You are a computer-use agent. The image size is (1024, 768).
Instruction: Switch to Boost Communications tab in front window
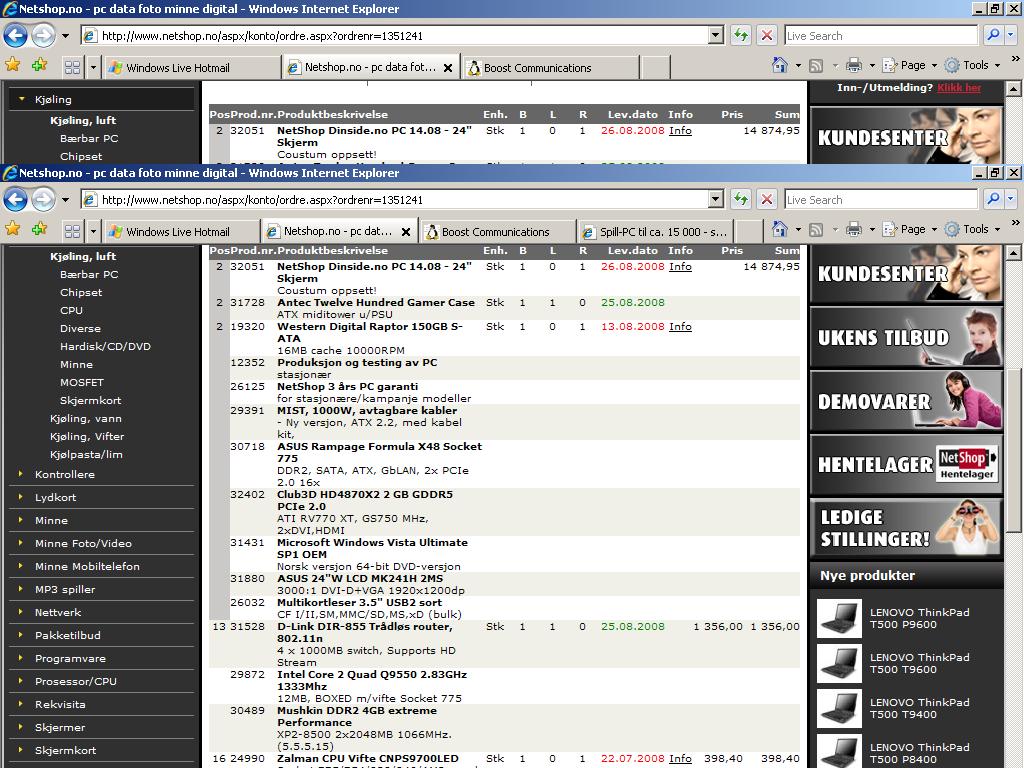click(498, 232)
